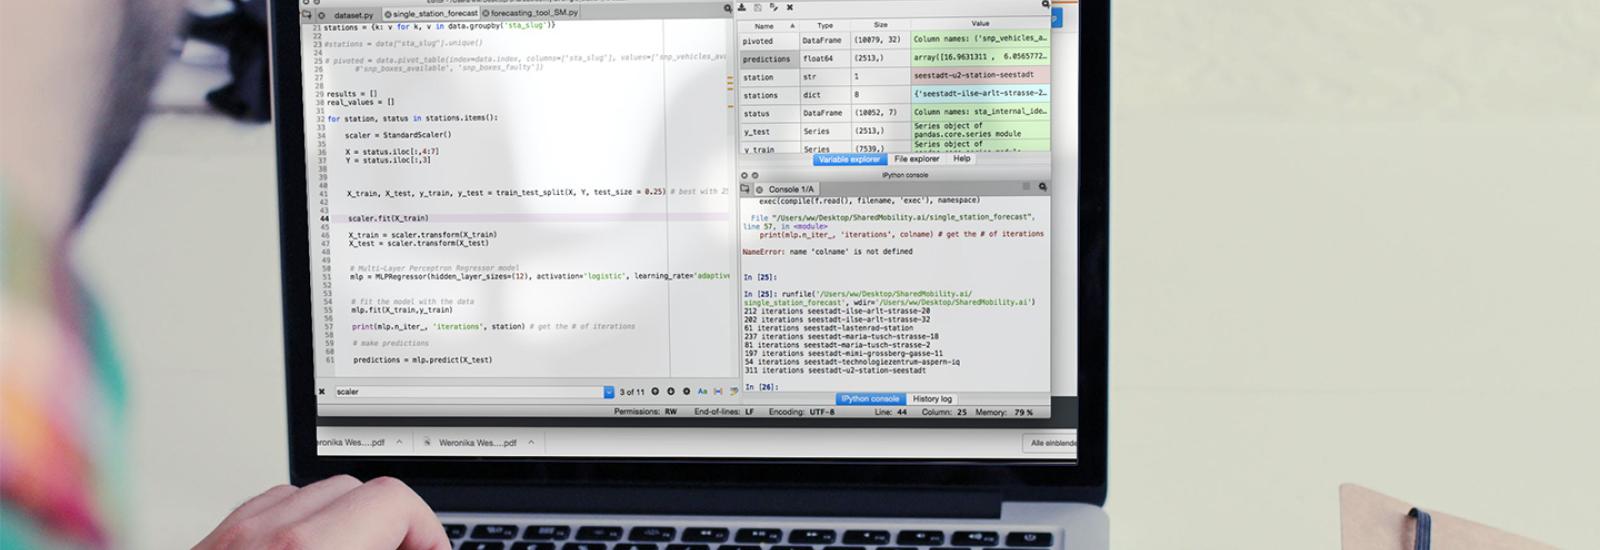Click the Encoding: UTF-8 status entry
1600x550 pixels.
pos(801,411)
